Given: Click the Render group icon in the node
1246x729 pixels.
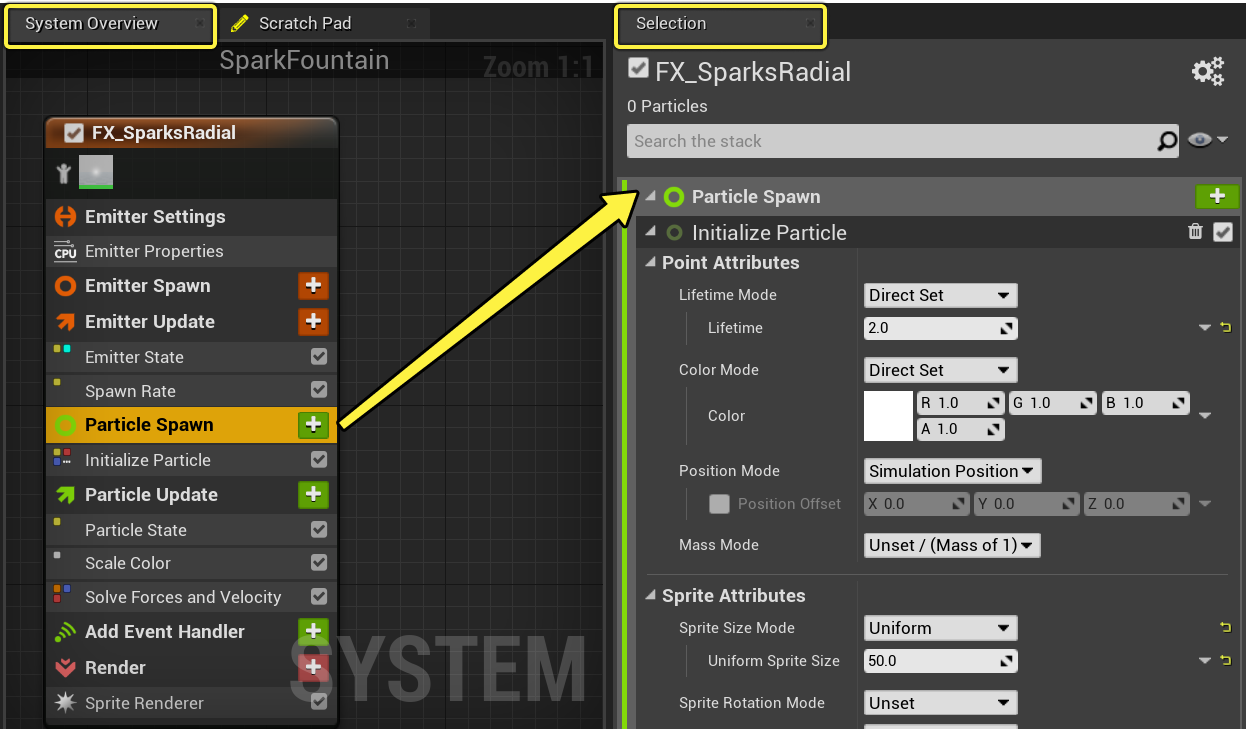Looking at the screenshot, I should pyautogui.click(x=65, y=668).
